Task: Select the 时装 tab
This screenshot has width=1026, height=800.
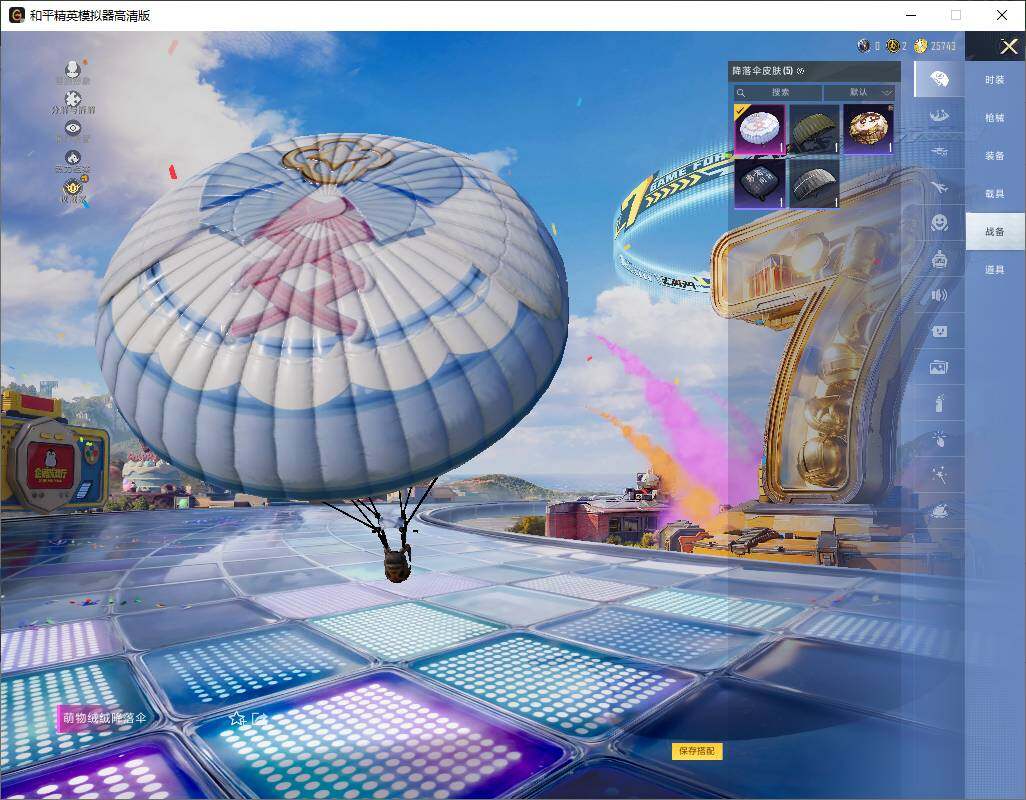Action: (x=995, y=80)
